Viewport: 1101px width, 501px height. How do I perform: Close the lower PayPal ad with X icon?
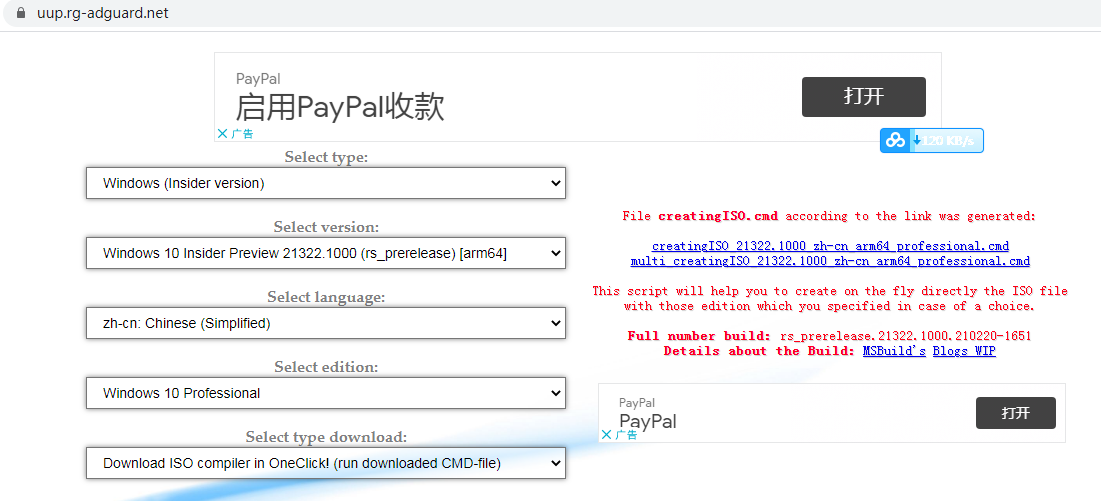click(607, 434)
